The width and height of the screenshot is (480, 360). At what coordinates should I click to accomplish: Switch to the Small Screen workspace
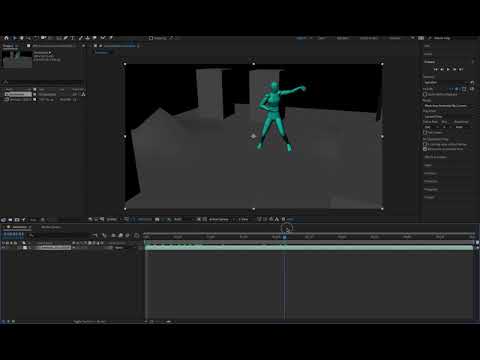pyautogui.click(x=368, y=38)
